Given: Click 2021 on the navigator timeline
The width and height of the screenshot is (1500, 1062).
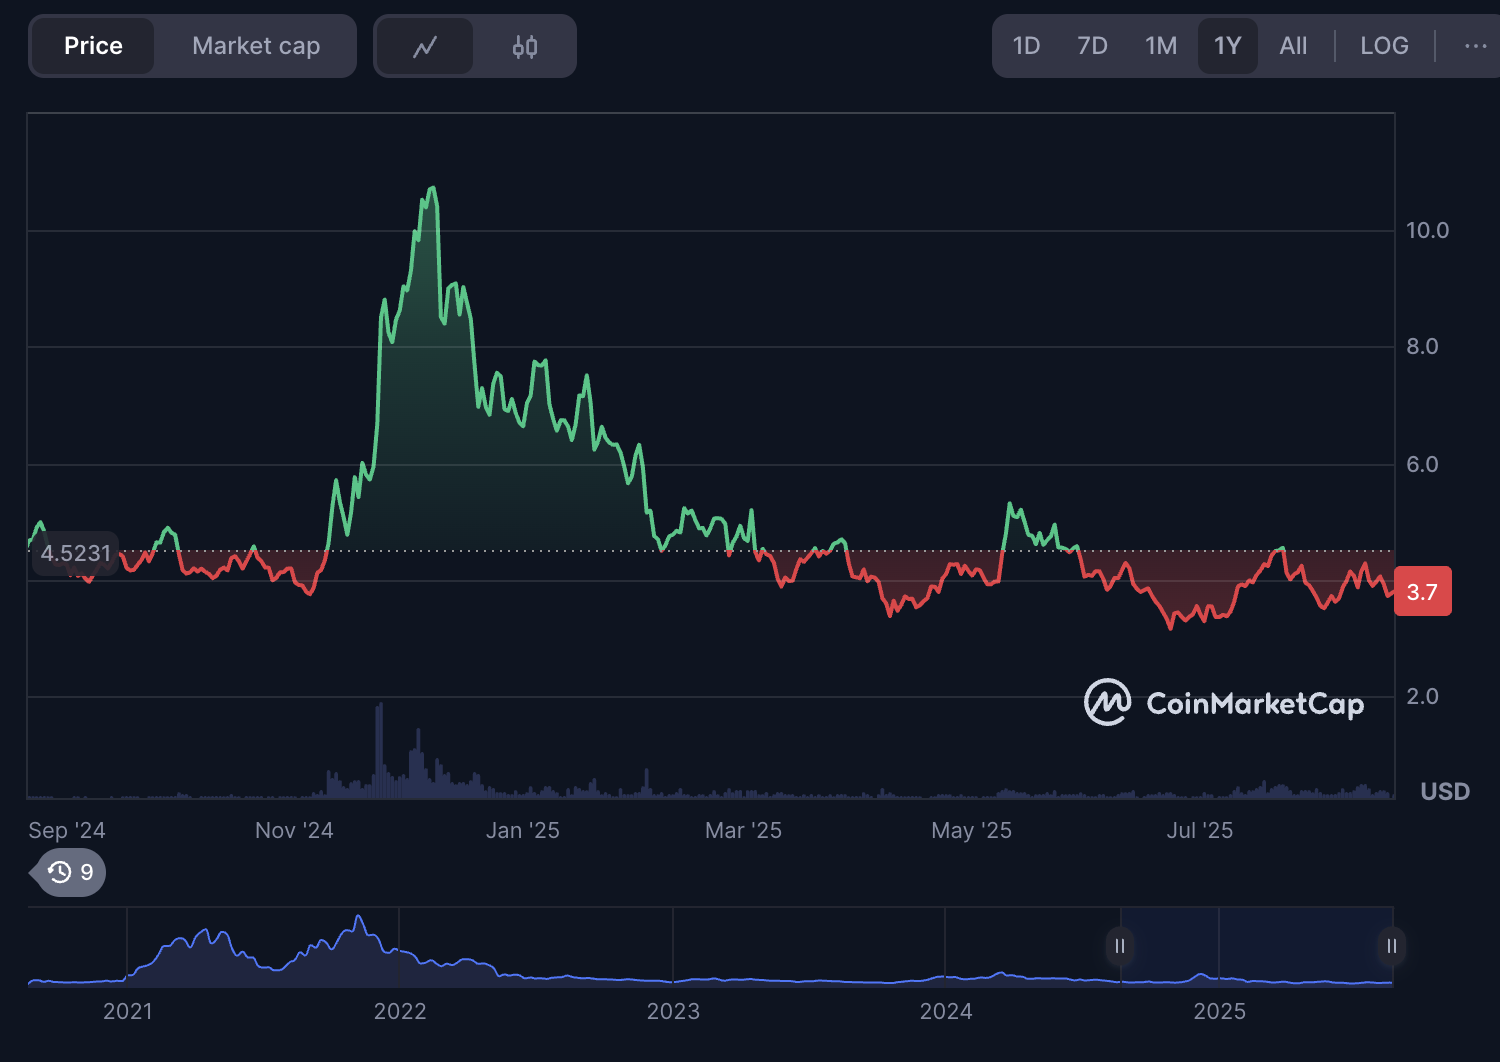Looking at the screenshot, I should pos(128,1012).
